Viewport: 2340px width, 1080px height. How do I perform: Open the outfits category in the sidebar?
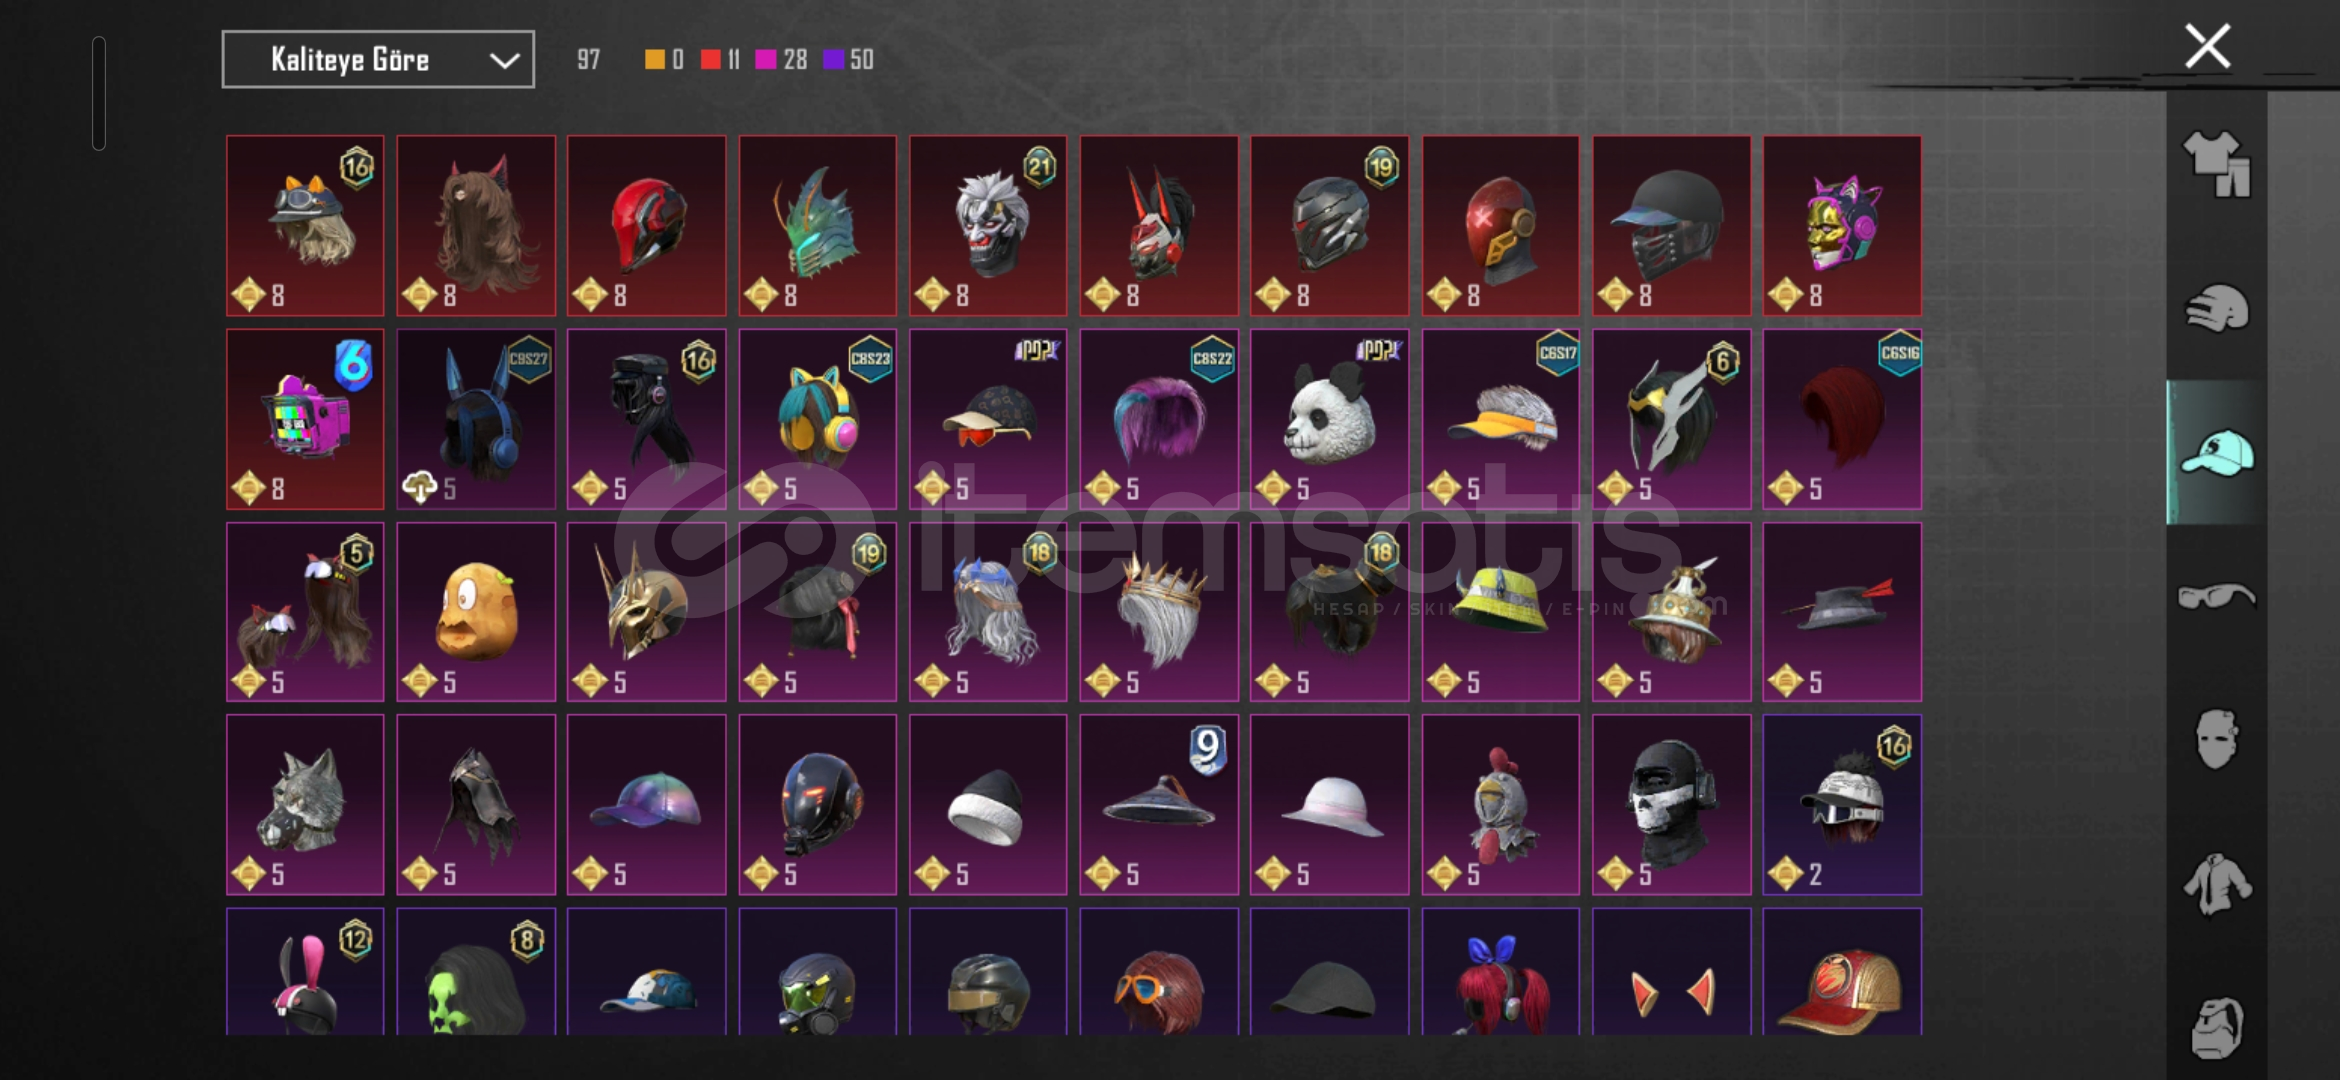[x=2216, y=164]
